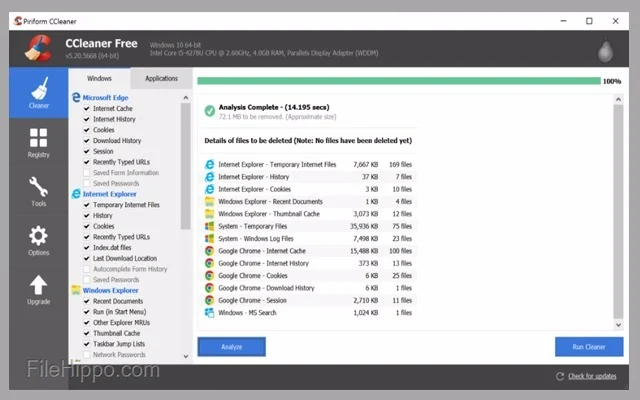Click the Windows Explorer group folder icon
Viewport: 640px width, 400px height.
[76, 290]
